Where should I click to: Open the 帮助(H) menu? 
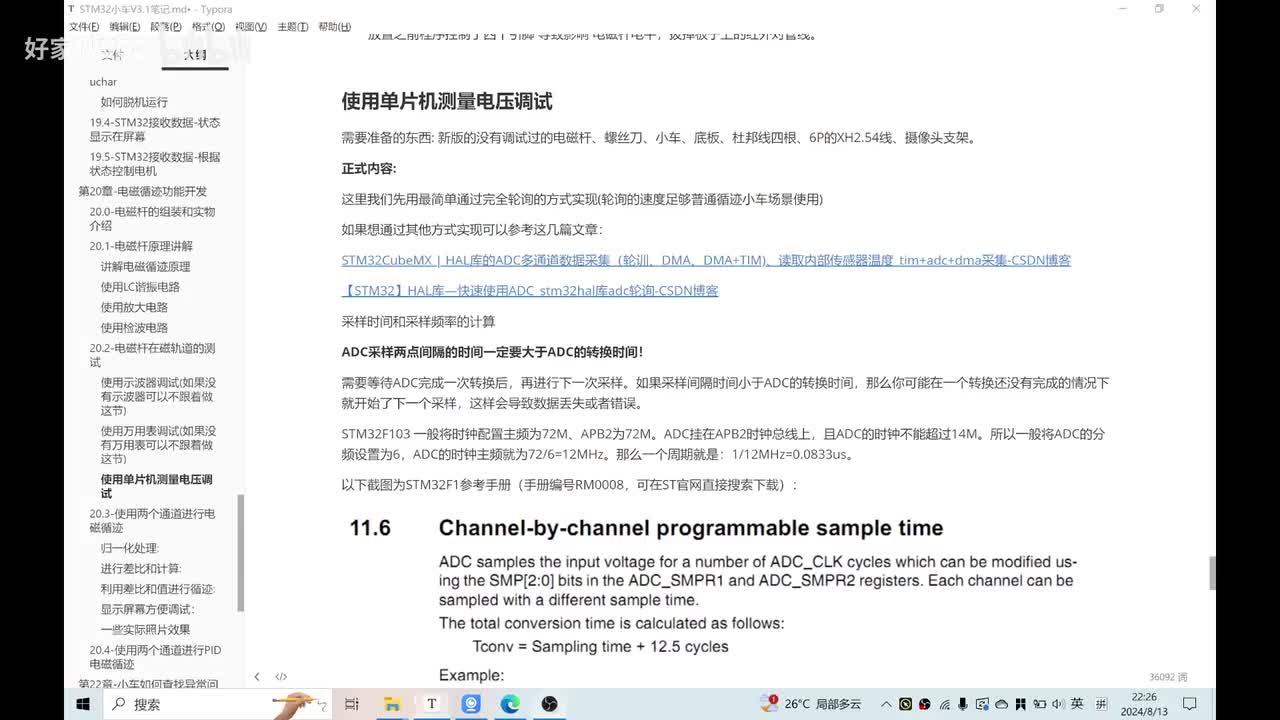click(334, 27)
